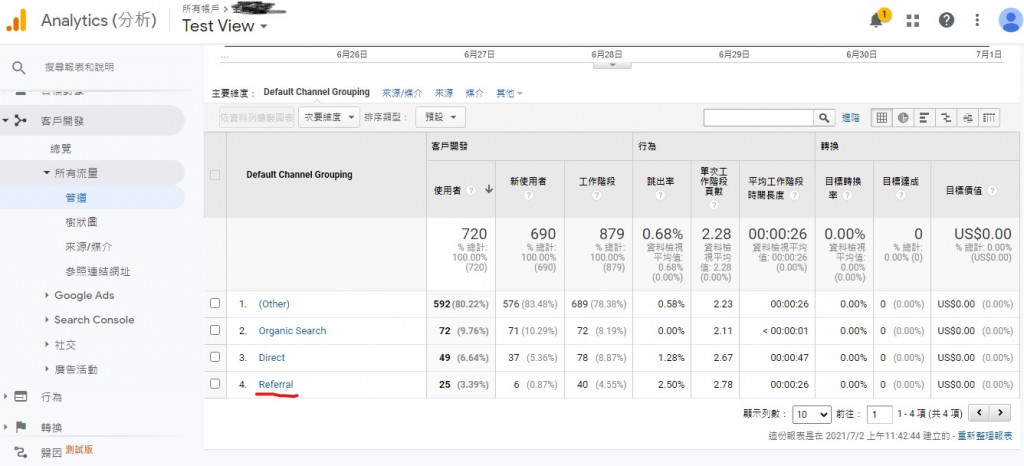Open the 次要維度 secondary dimension dropdown
This screenshot has height=466, width=1024.
(329, 117)
